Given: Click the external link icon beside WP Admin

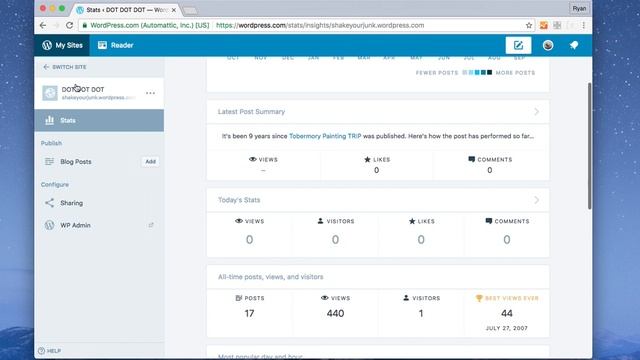Looking at the screenshot, I should [x=151, y=225].
